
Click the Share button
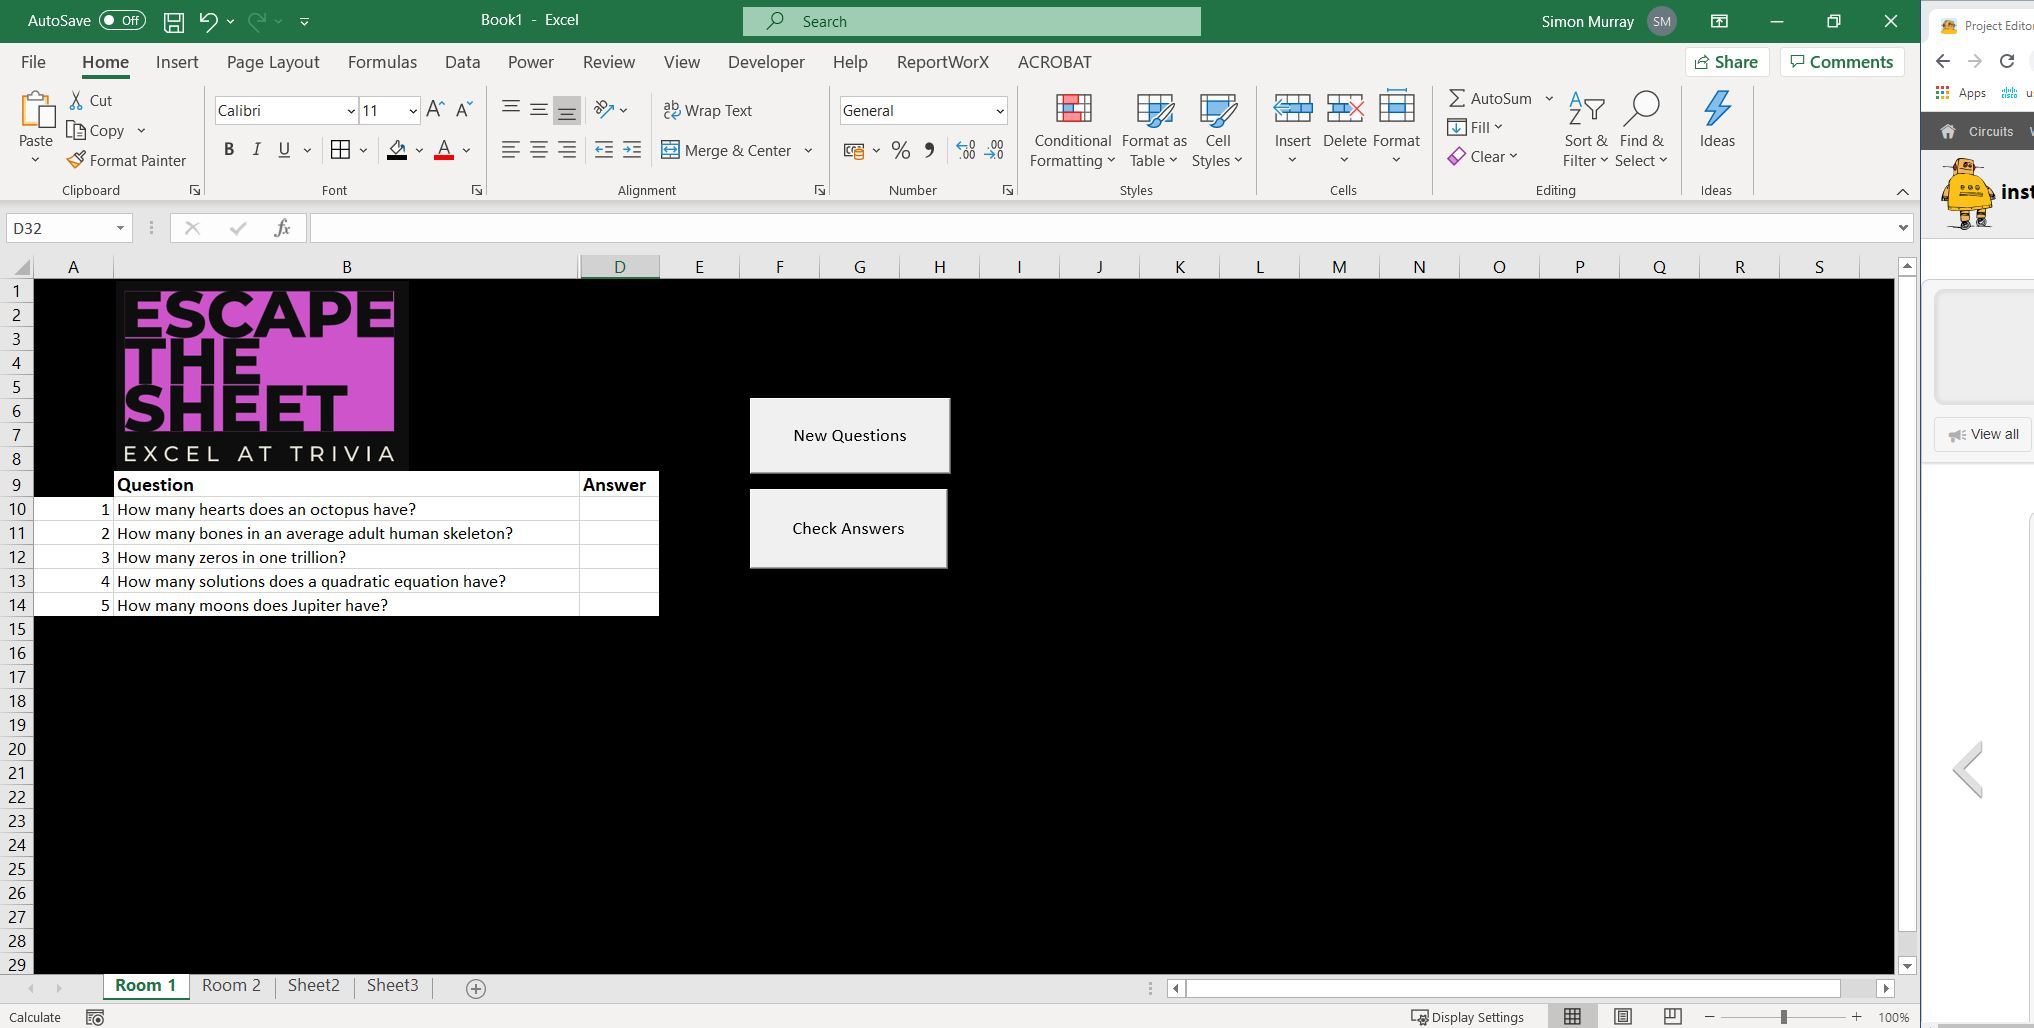1726,62
